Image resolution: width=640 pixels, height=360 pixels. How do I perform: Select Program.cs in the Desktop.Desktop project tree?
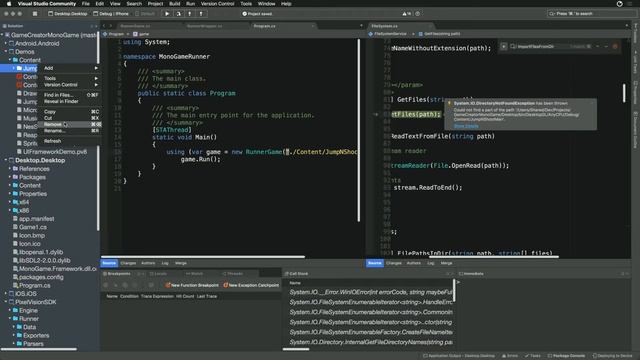[x=35, y=285]
